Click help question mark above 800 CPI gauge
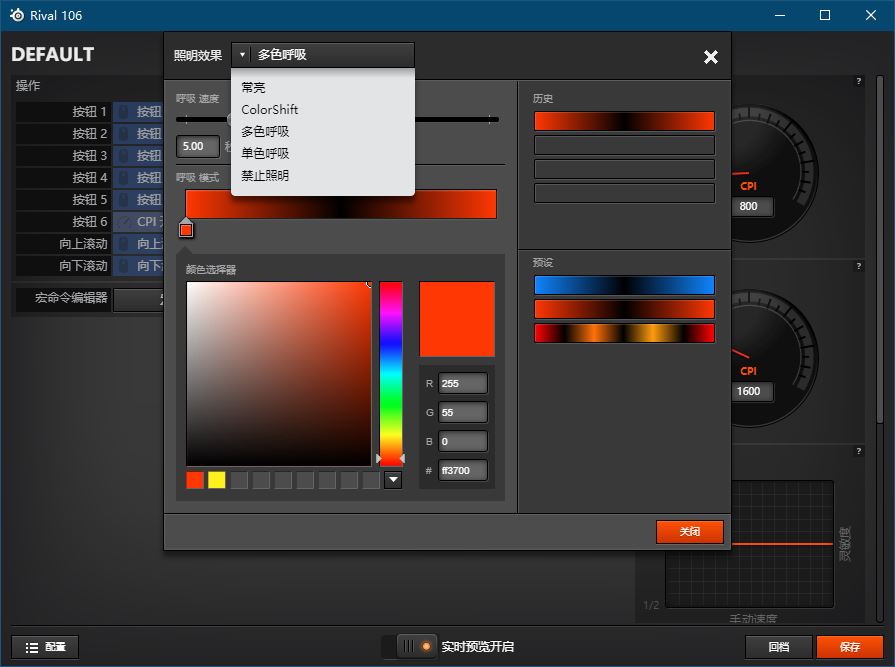The height and width of the screenshot is (667, 895). (x=858, y=82)
